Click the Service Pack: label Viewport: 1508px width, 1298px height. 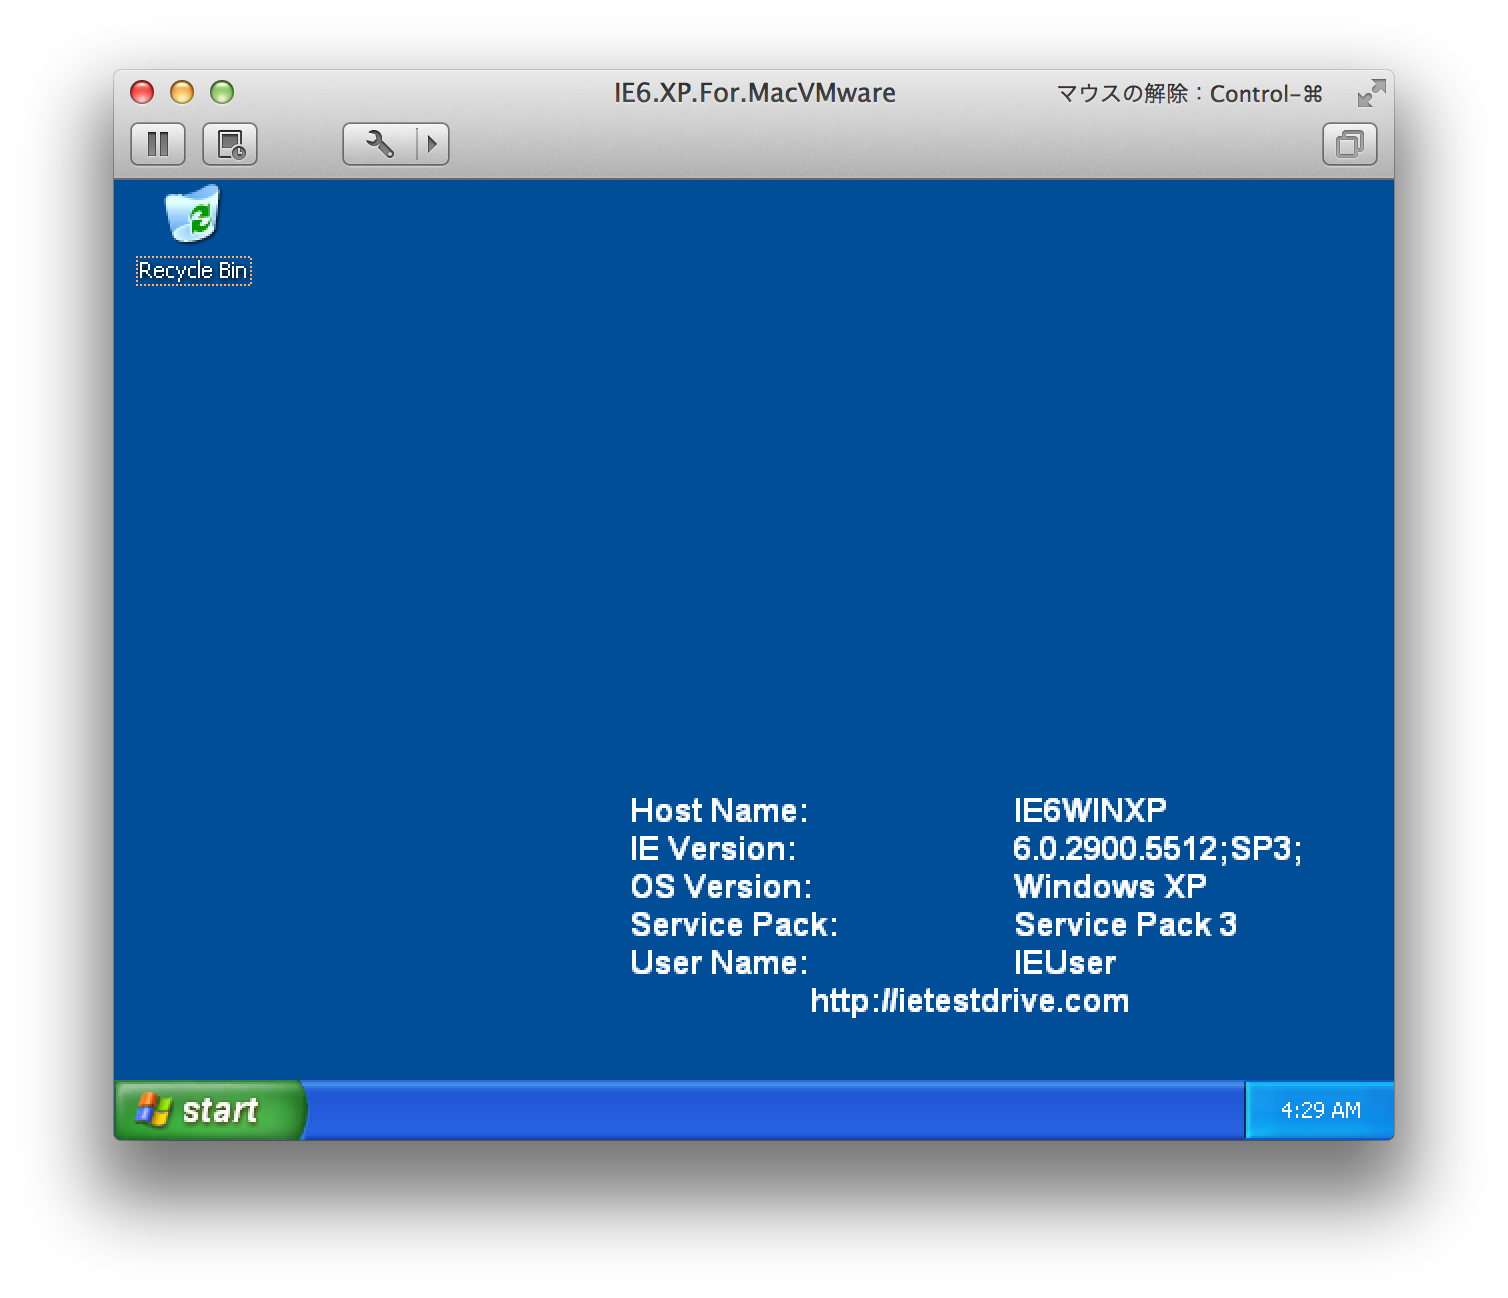click(x=734, y=925)
